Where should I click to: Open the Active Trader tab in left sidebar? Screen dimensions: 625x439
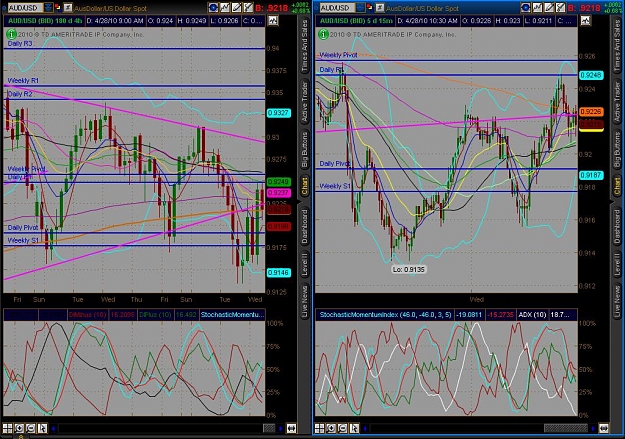tap(305, 101)
